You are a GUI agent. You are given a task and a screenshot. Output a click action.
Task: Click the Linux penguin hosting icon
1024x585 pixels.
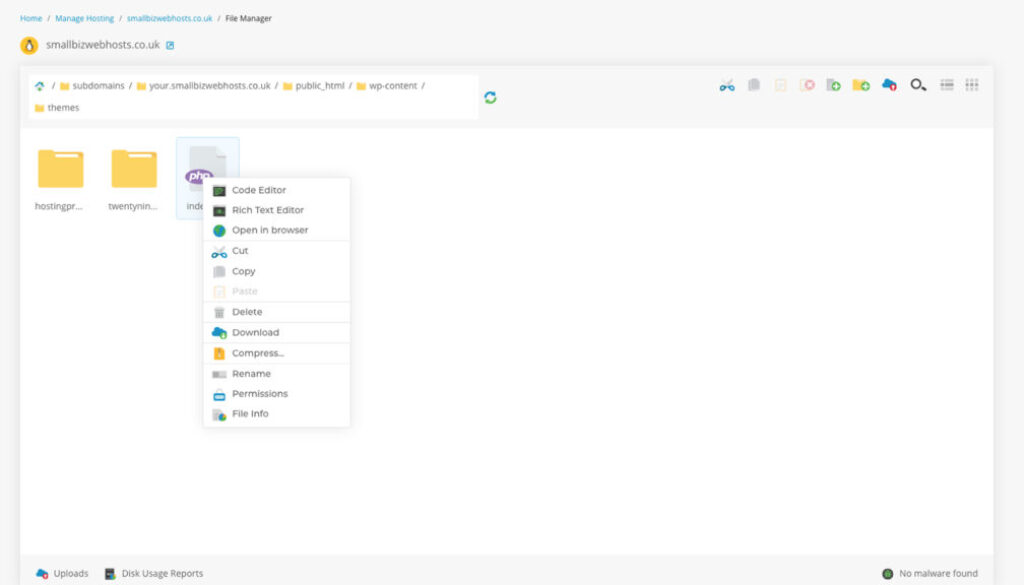[29, 45]
